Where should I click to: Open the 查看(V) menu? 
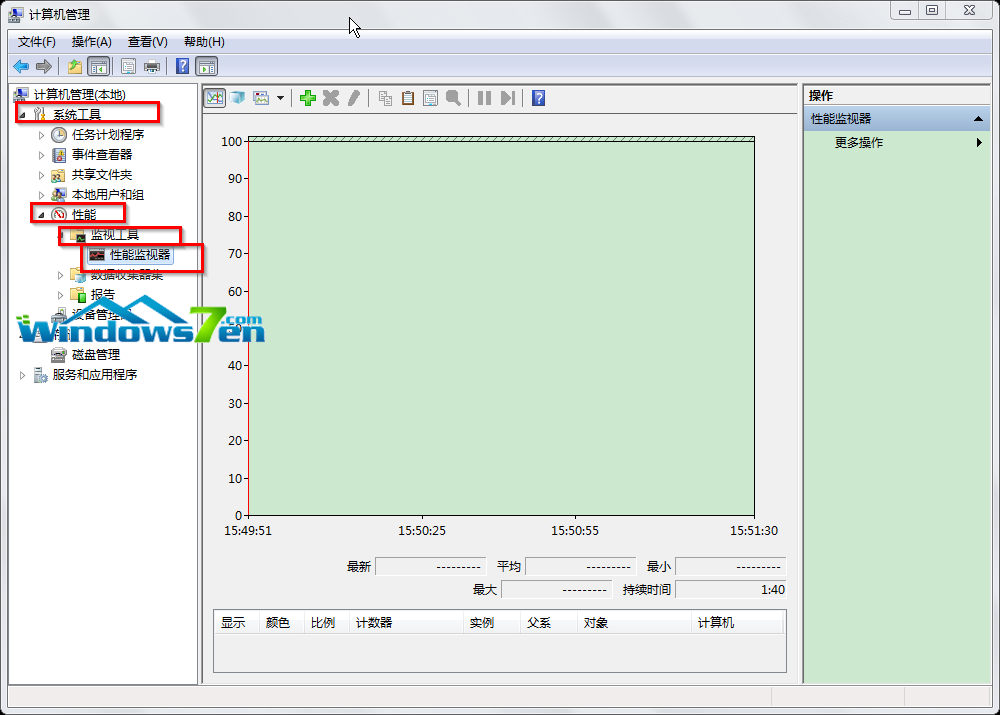147,42
